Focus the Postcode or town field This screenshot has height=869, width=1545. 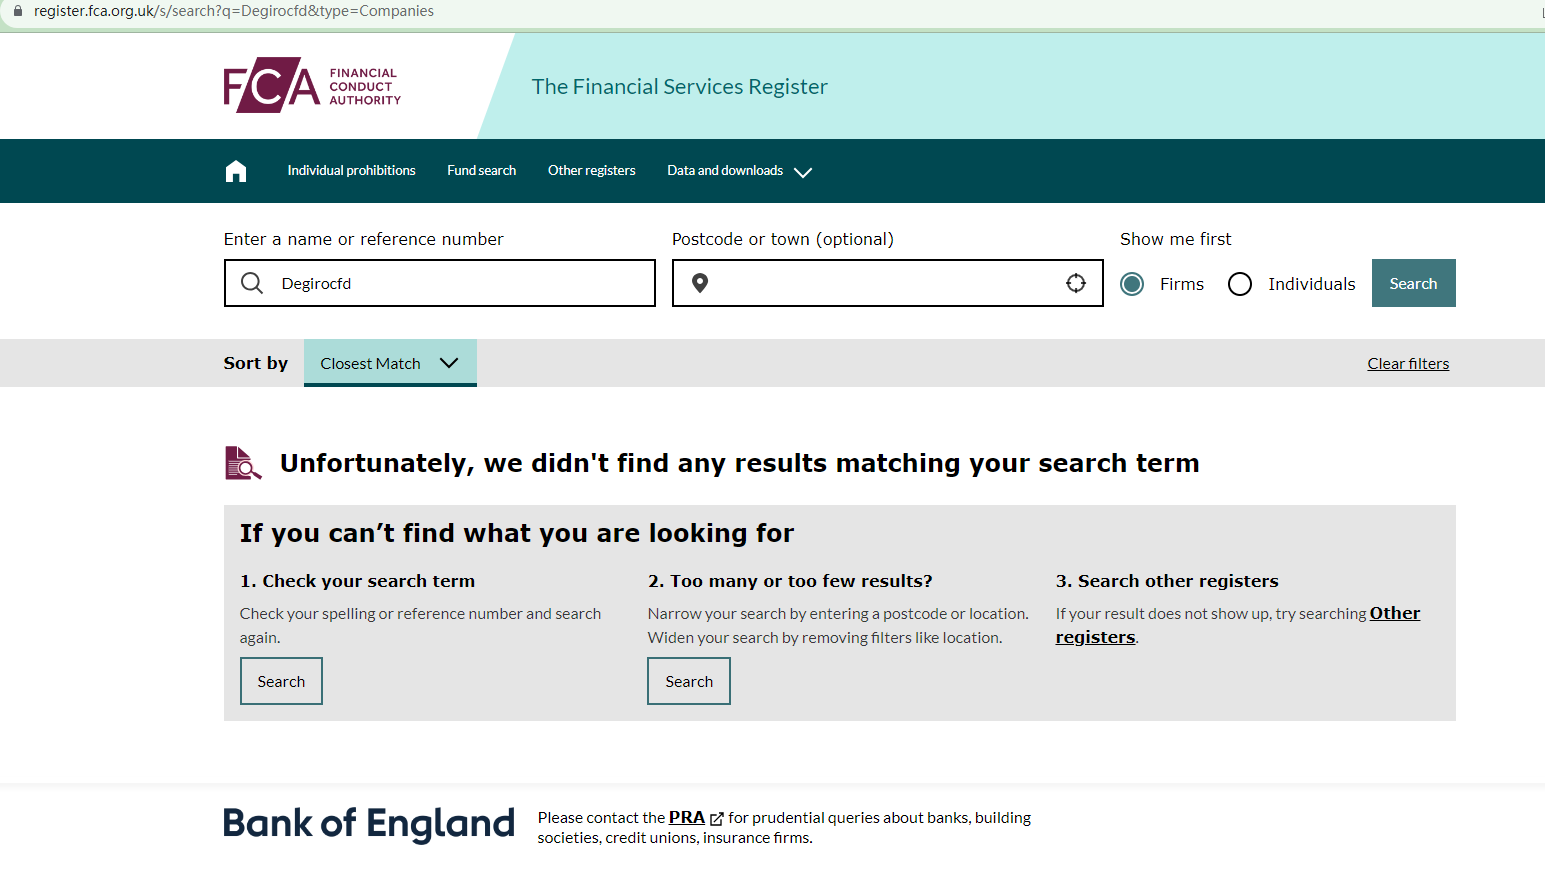pyautogui.click(x=880, y=284)
